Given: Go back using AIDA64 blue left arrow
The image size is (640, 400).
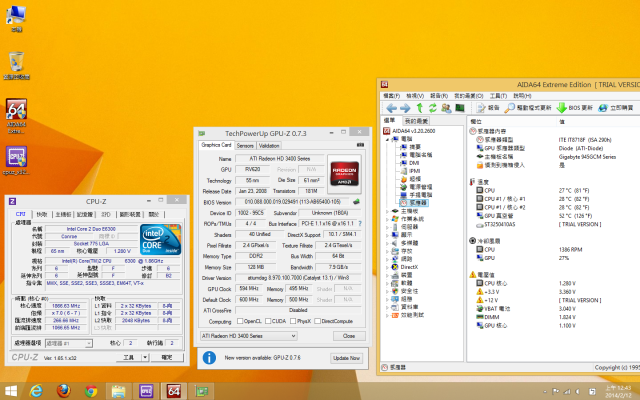Looking at the screenshot, I should (391, 108).
